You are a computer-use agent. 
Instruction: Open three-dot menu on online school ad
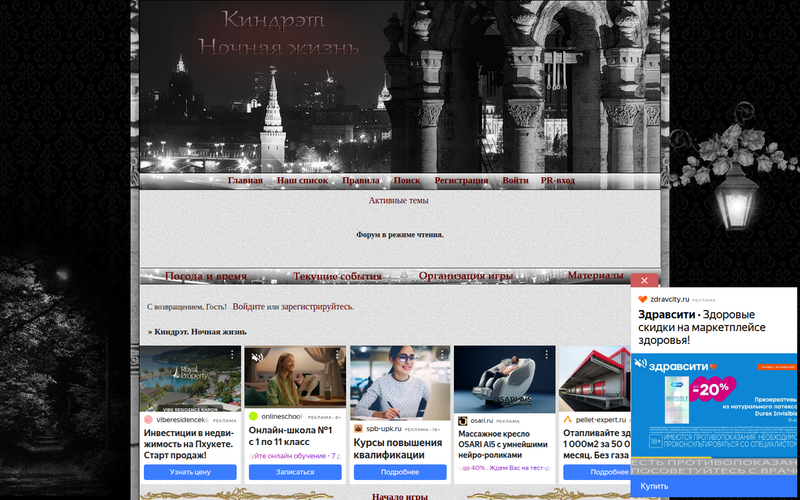click(x=337, y=355)
